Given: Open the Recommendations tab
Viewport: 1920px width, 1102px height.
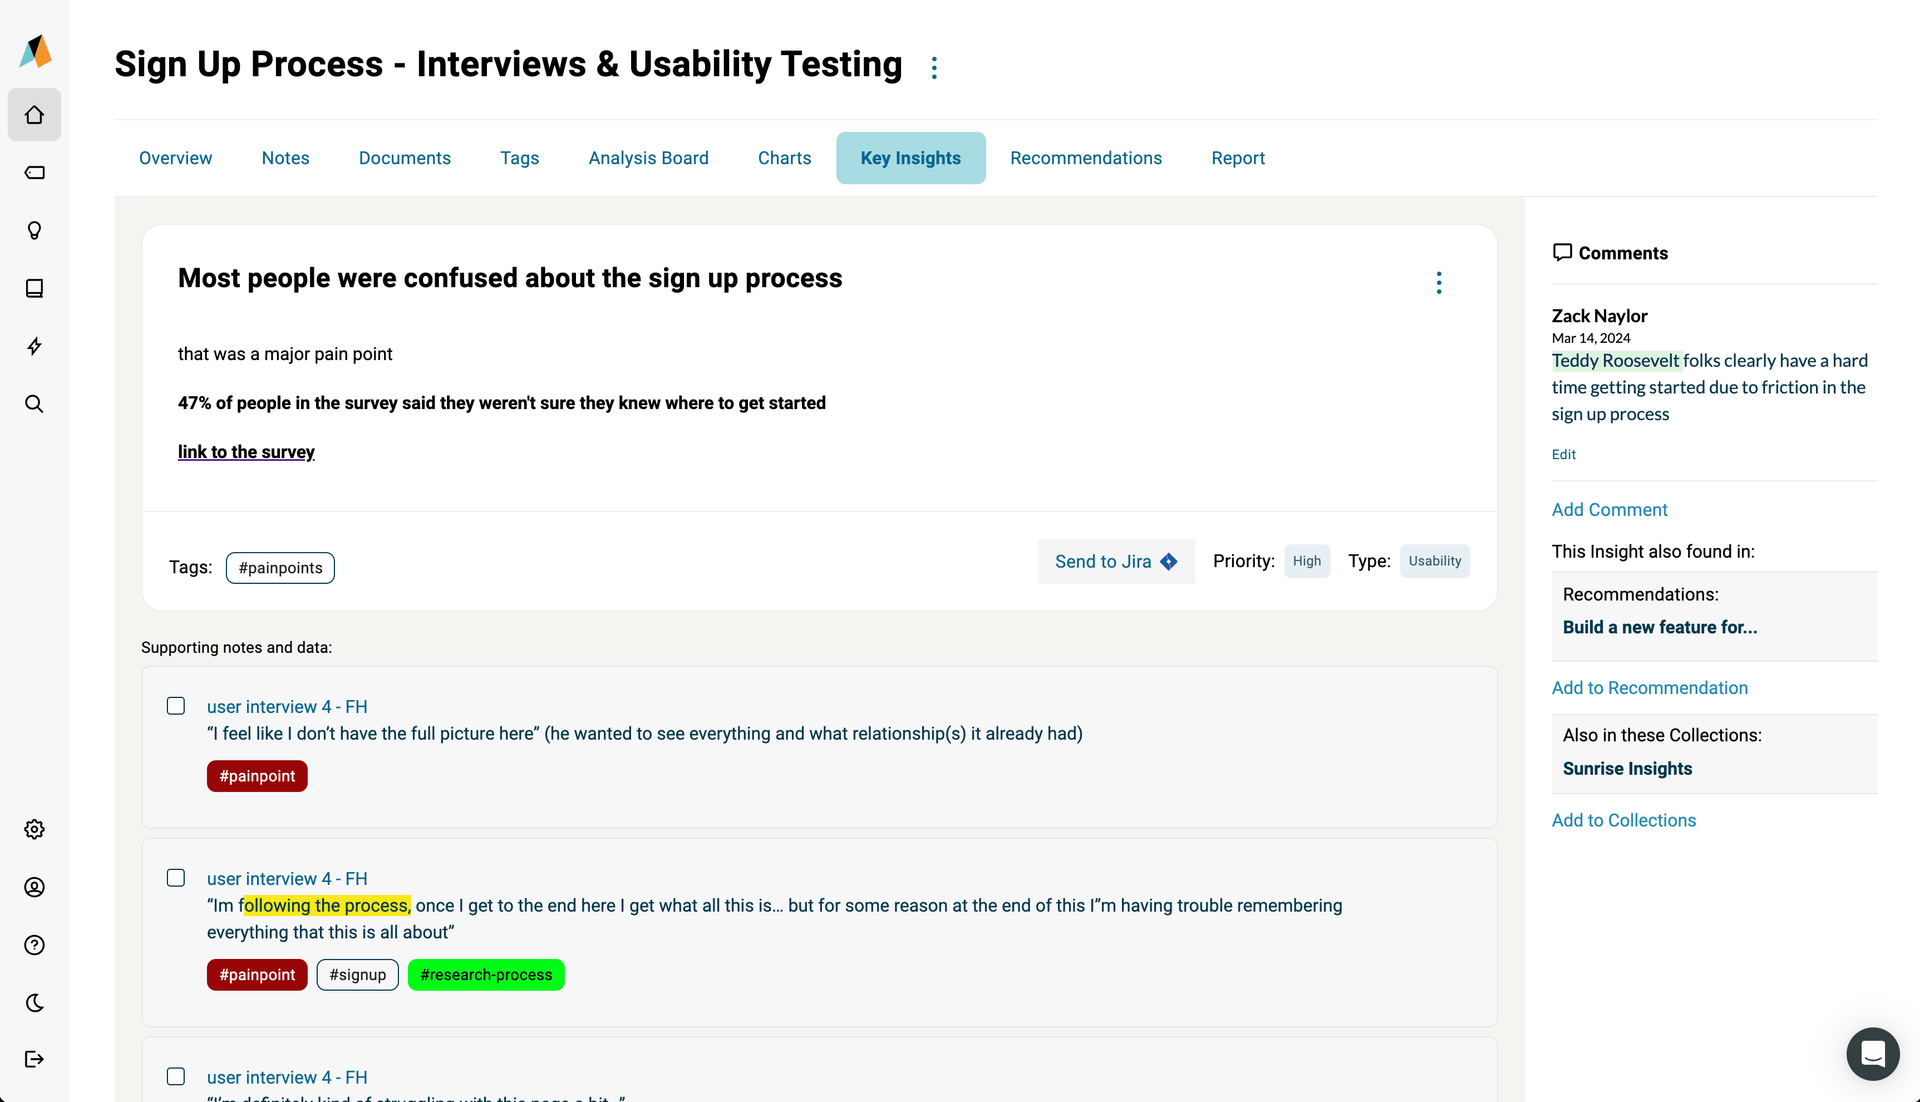Looking at the screenshot, I should tap(1085, 158).
